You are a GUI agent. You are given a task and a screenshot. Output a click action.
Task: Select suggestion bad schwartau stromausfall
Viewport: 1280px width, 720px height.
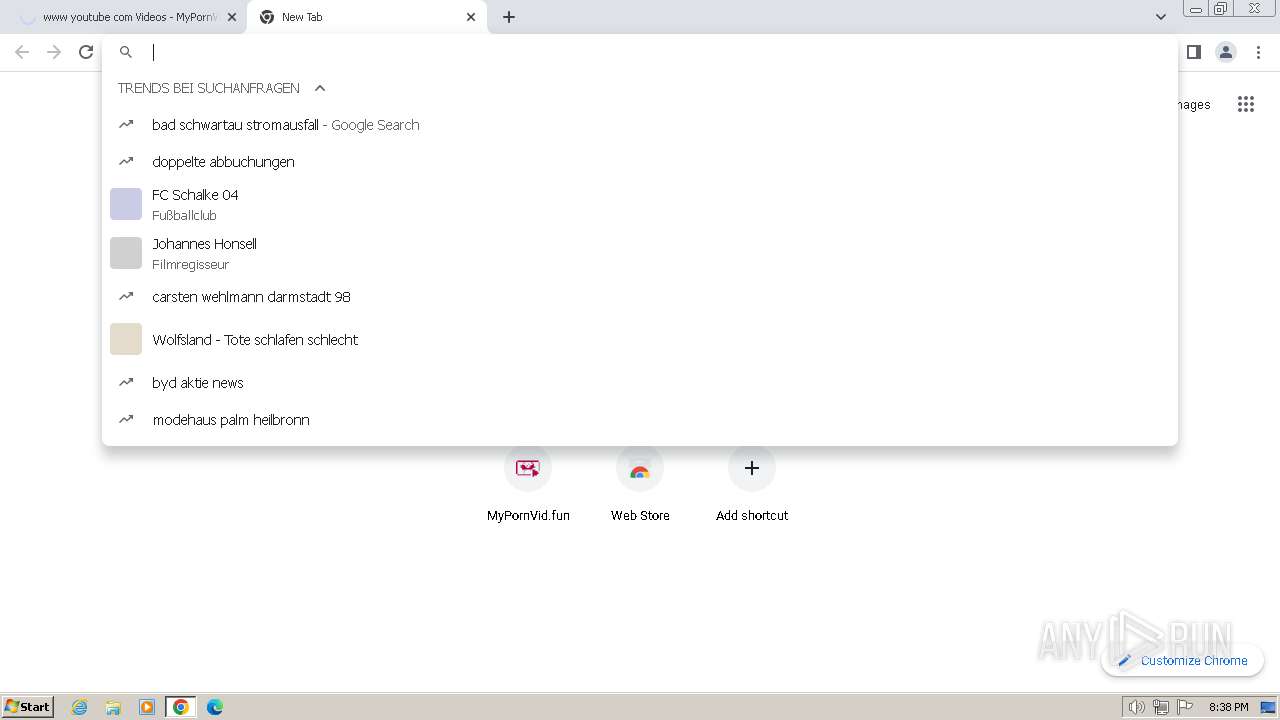pyautogui.click(x=640, y=125)
